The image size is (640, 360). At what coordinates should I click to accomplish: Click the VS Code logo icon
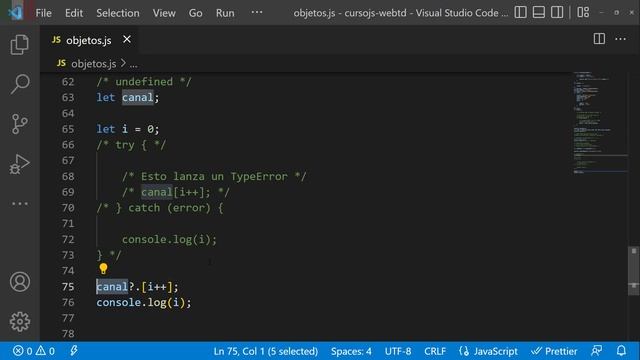click(16, 13)
